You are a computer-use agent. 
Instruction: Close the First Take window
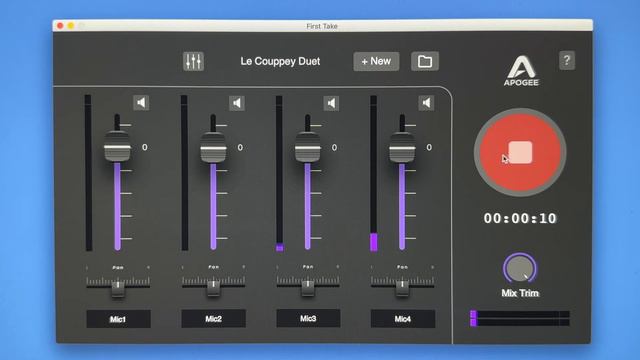[x=60, y=26]
